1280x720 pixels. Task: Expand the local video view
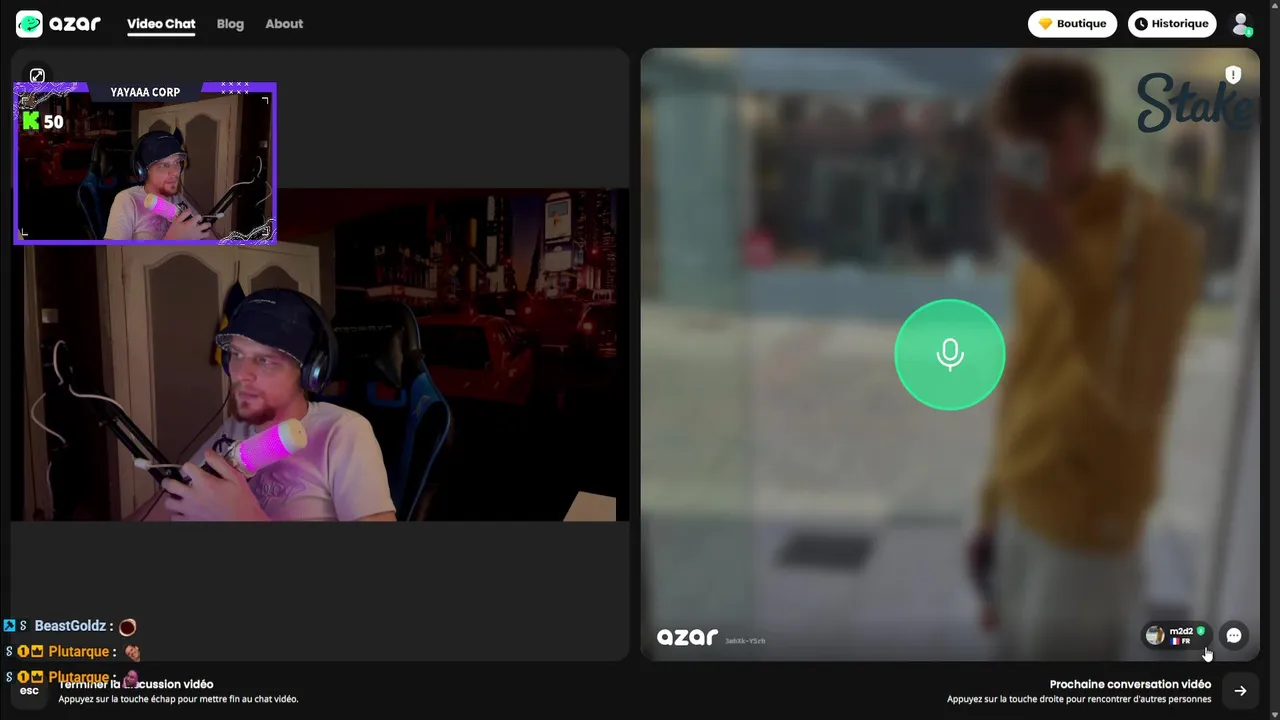tap(37, 76)
